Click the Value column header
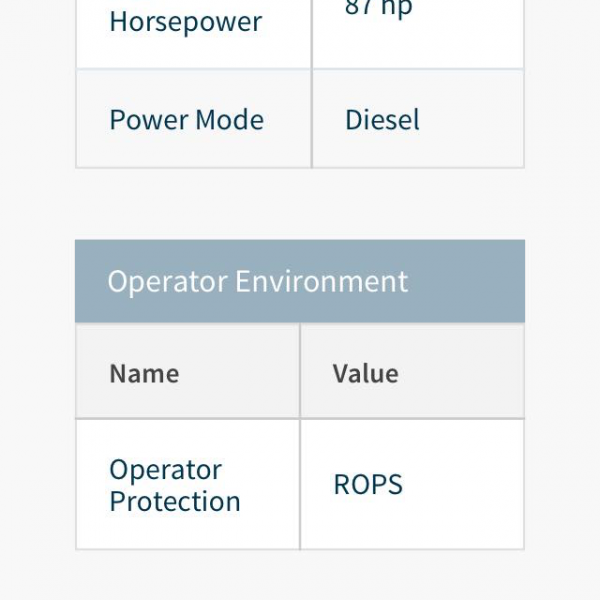 click(x=412, y=371)
